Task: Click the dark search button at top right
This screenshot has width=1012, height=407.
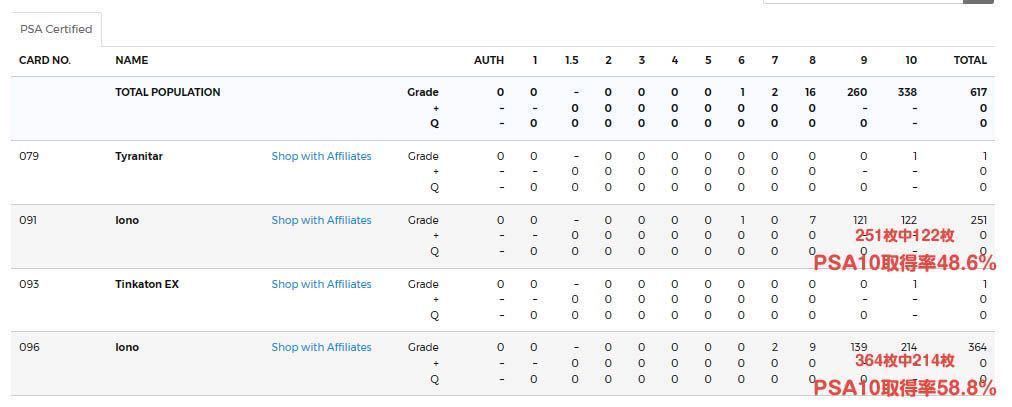Action: pos(978,1)
